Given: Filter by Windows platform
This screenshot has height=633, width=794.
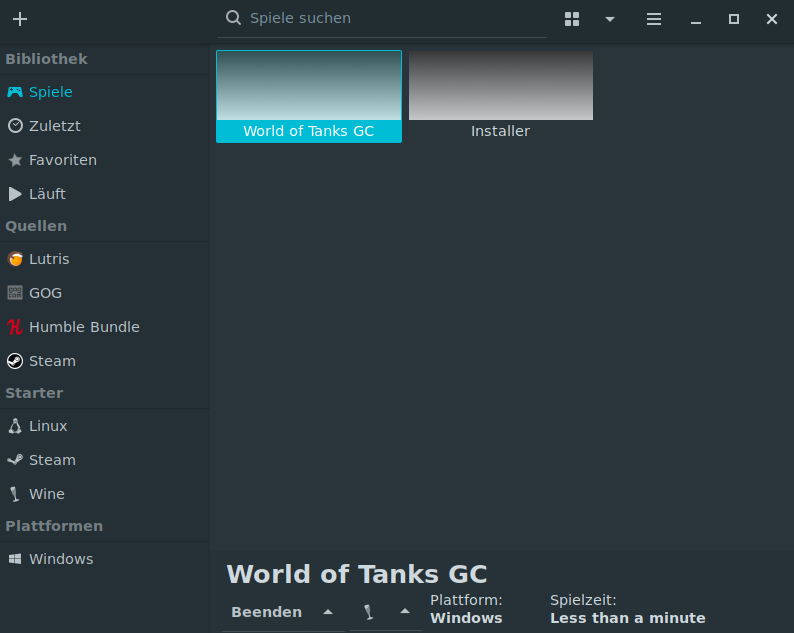Looking at the screenshot, I should coord(105,559).
